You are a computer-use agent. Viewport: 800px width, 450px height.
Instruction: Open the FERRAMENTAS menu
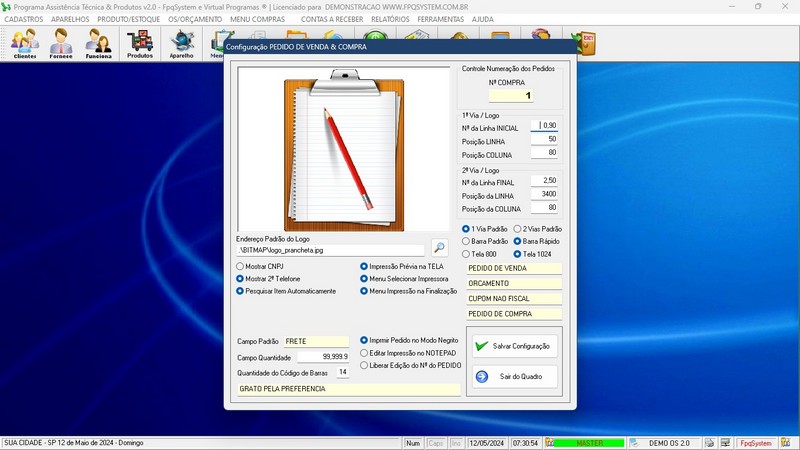point(441,19)
